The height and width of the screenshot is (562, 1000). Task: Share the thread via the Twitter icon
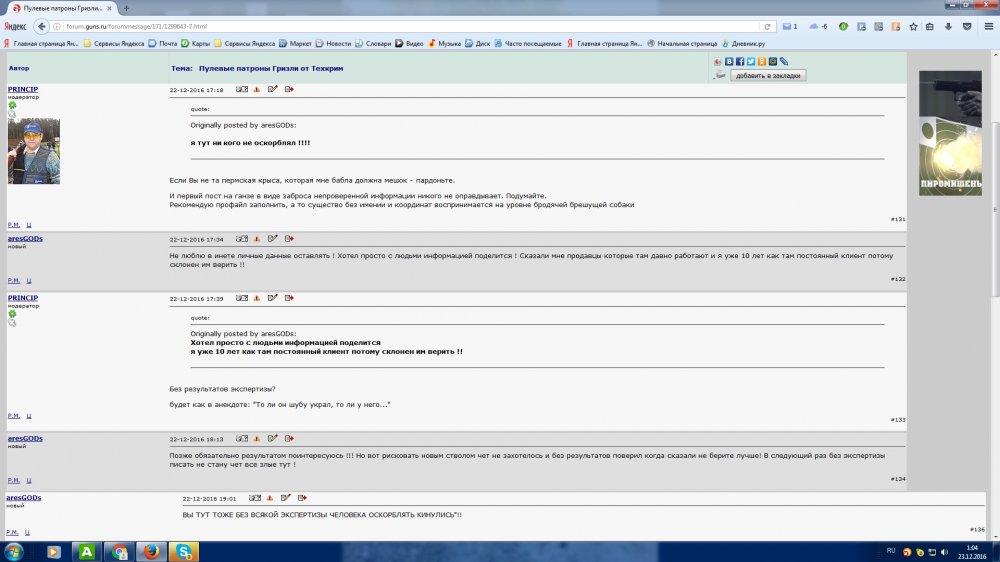(x=751, y=62)
